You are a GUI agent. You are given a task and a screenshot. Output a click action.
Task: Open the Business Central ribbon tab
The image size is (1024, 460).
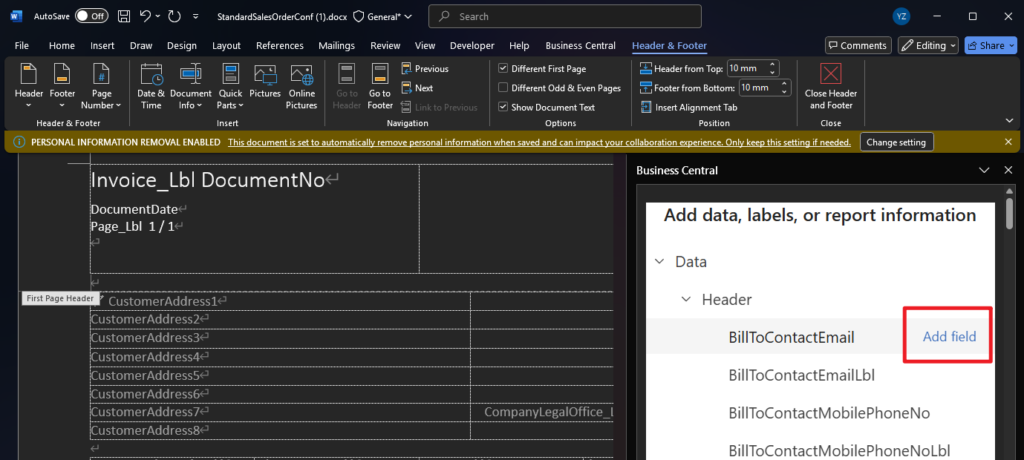[x=580, y=46]
